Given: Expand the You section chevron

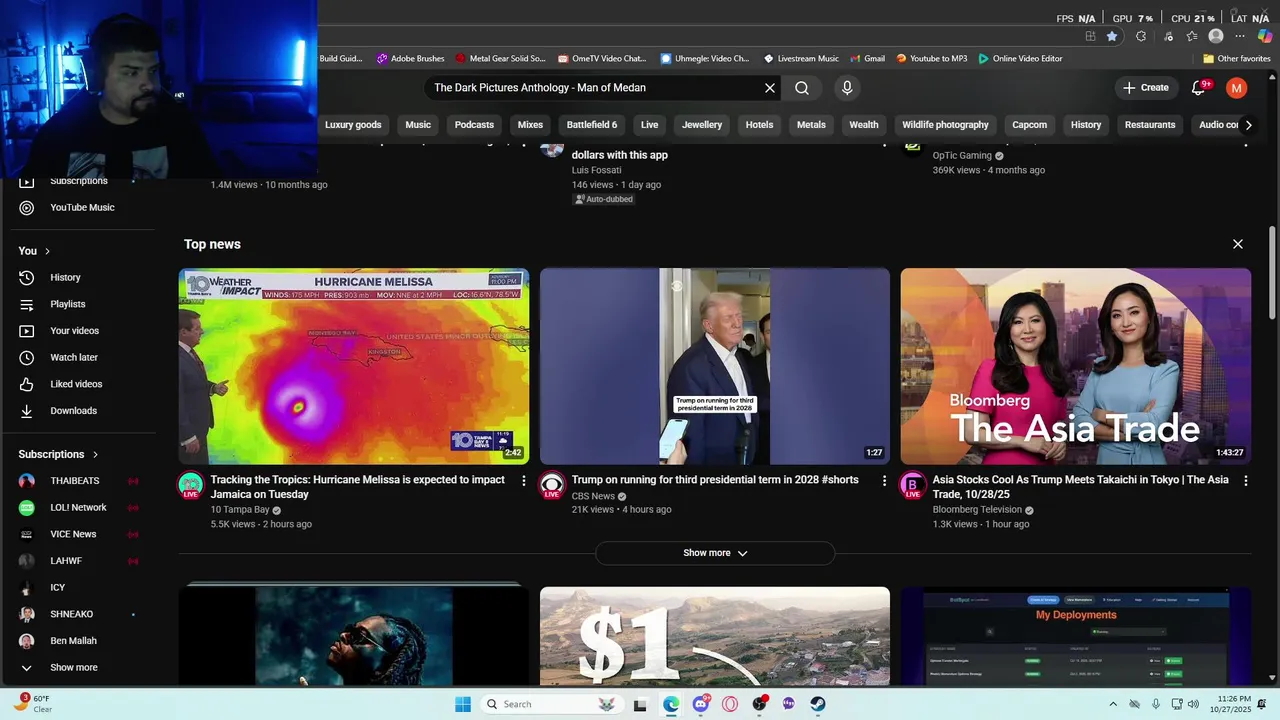Looking at the screenshot, I should pos(47,251).
